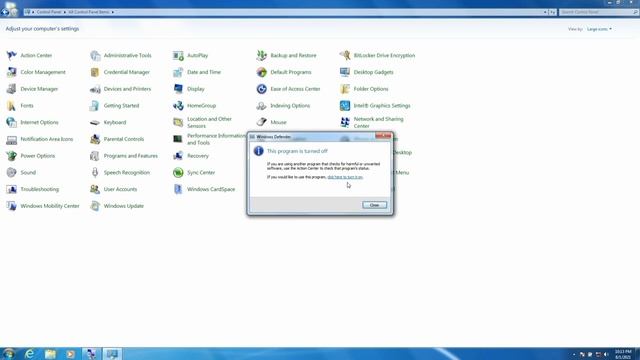640x360 pixels.
Task: Open Windows Explorer folder on taskbar
Action: tap(50, 354)
